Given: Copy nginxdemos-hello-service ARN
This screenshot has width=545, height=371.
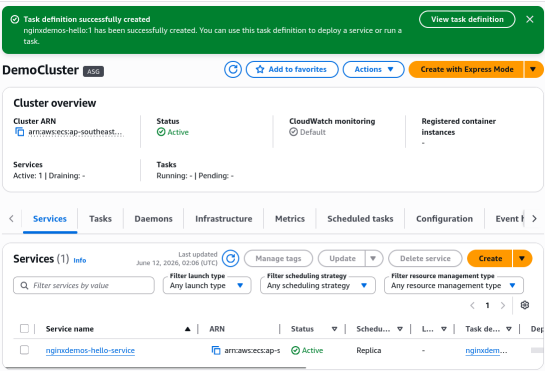Looking at the screenshot, I should coord(216,350).
